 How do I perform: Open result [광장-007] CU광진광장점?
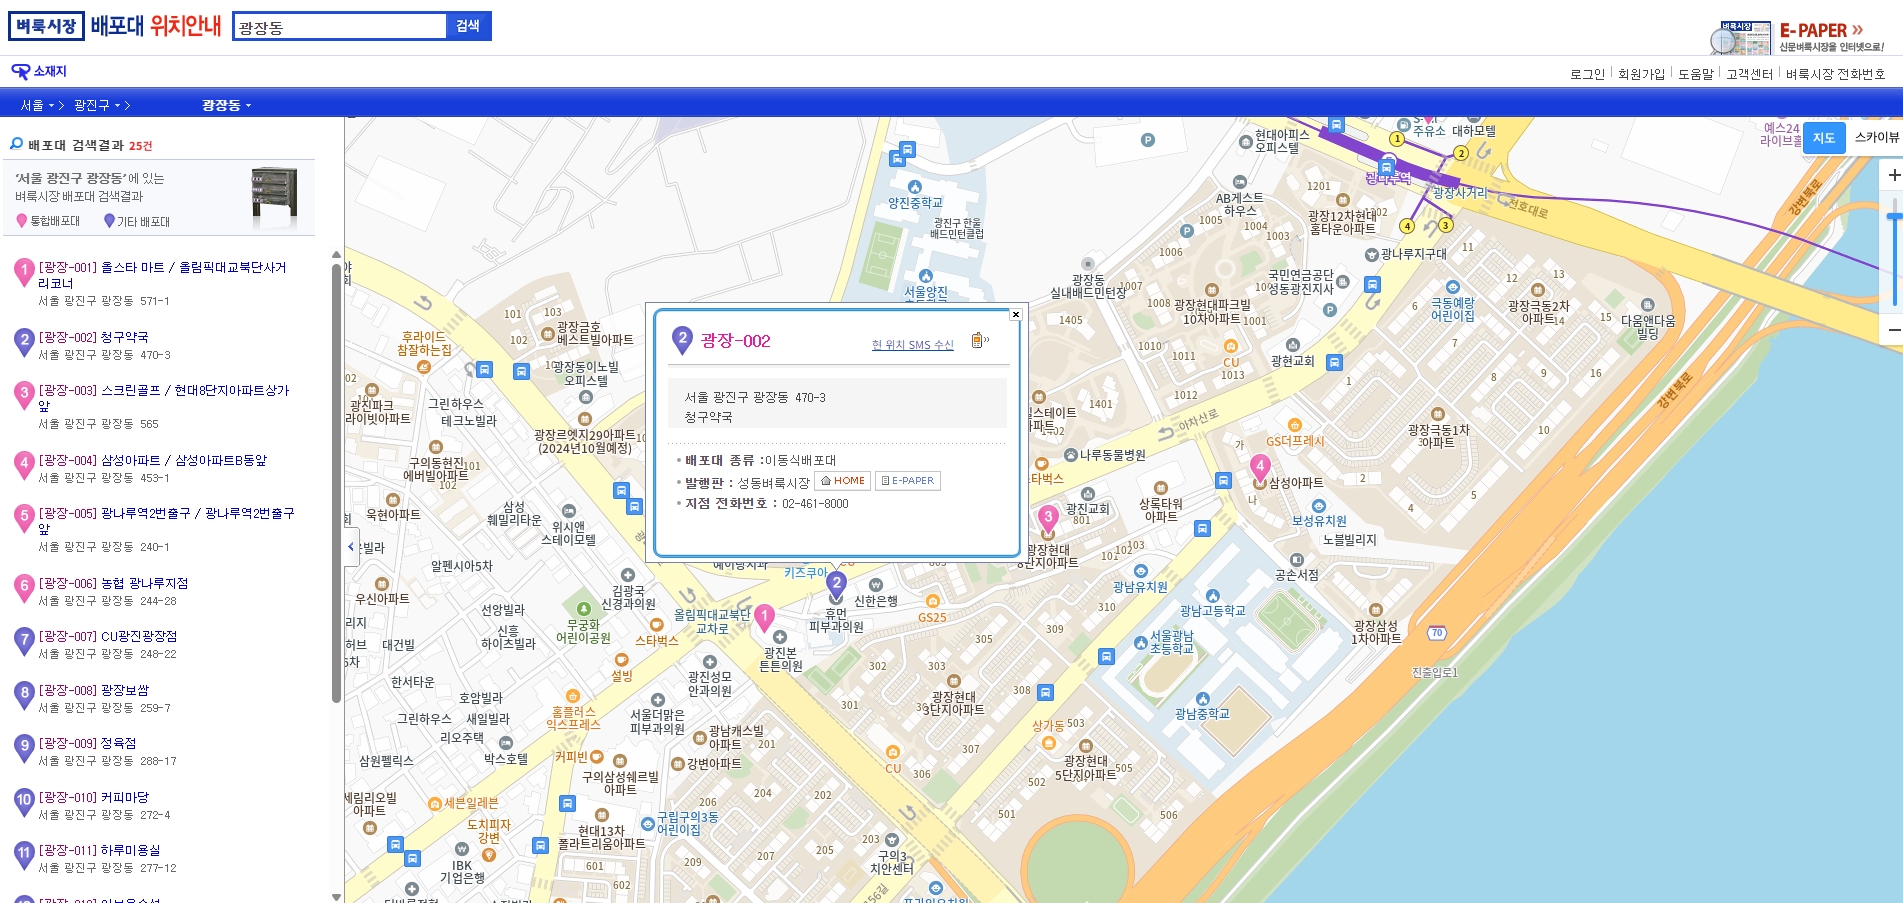point(108,637)
